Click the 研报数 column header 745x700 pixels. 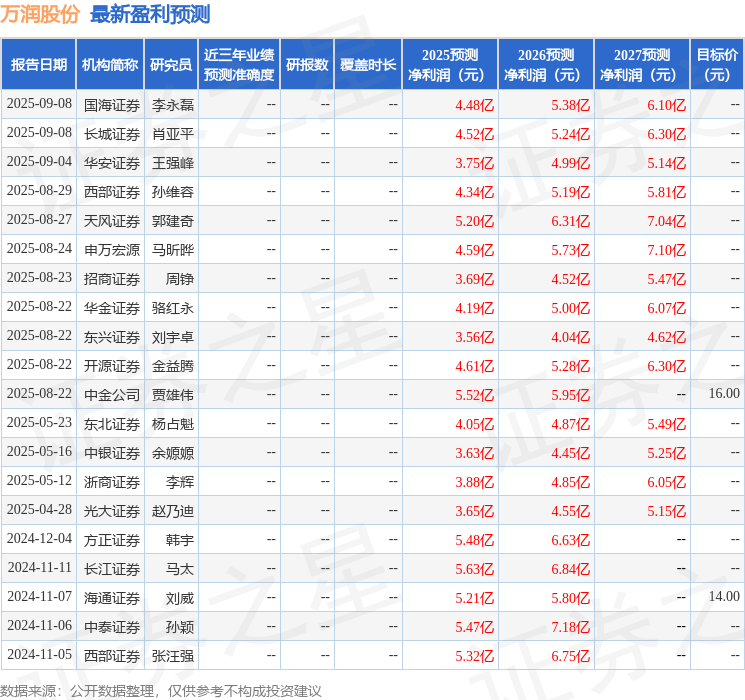(307, 65)
